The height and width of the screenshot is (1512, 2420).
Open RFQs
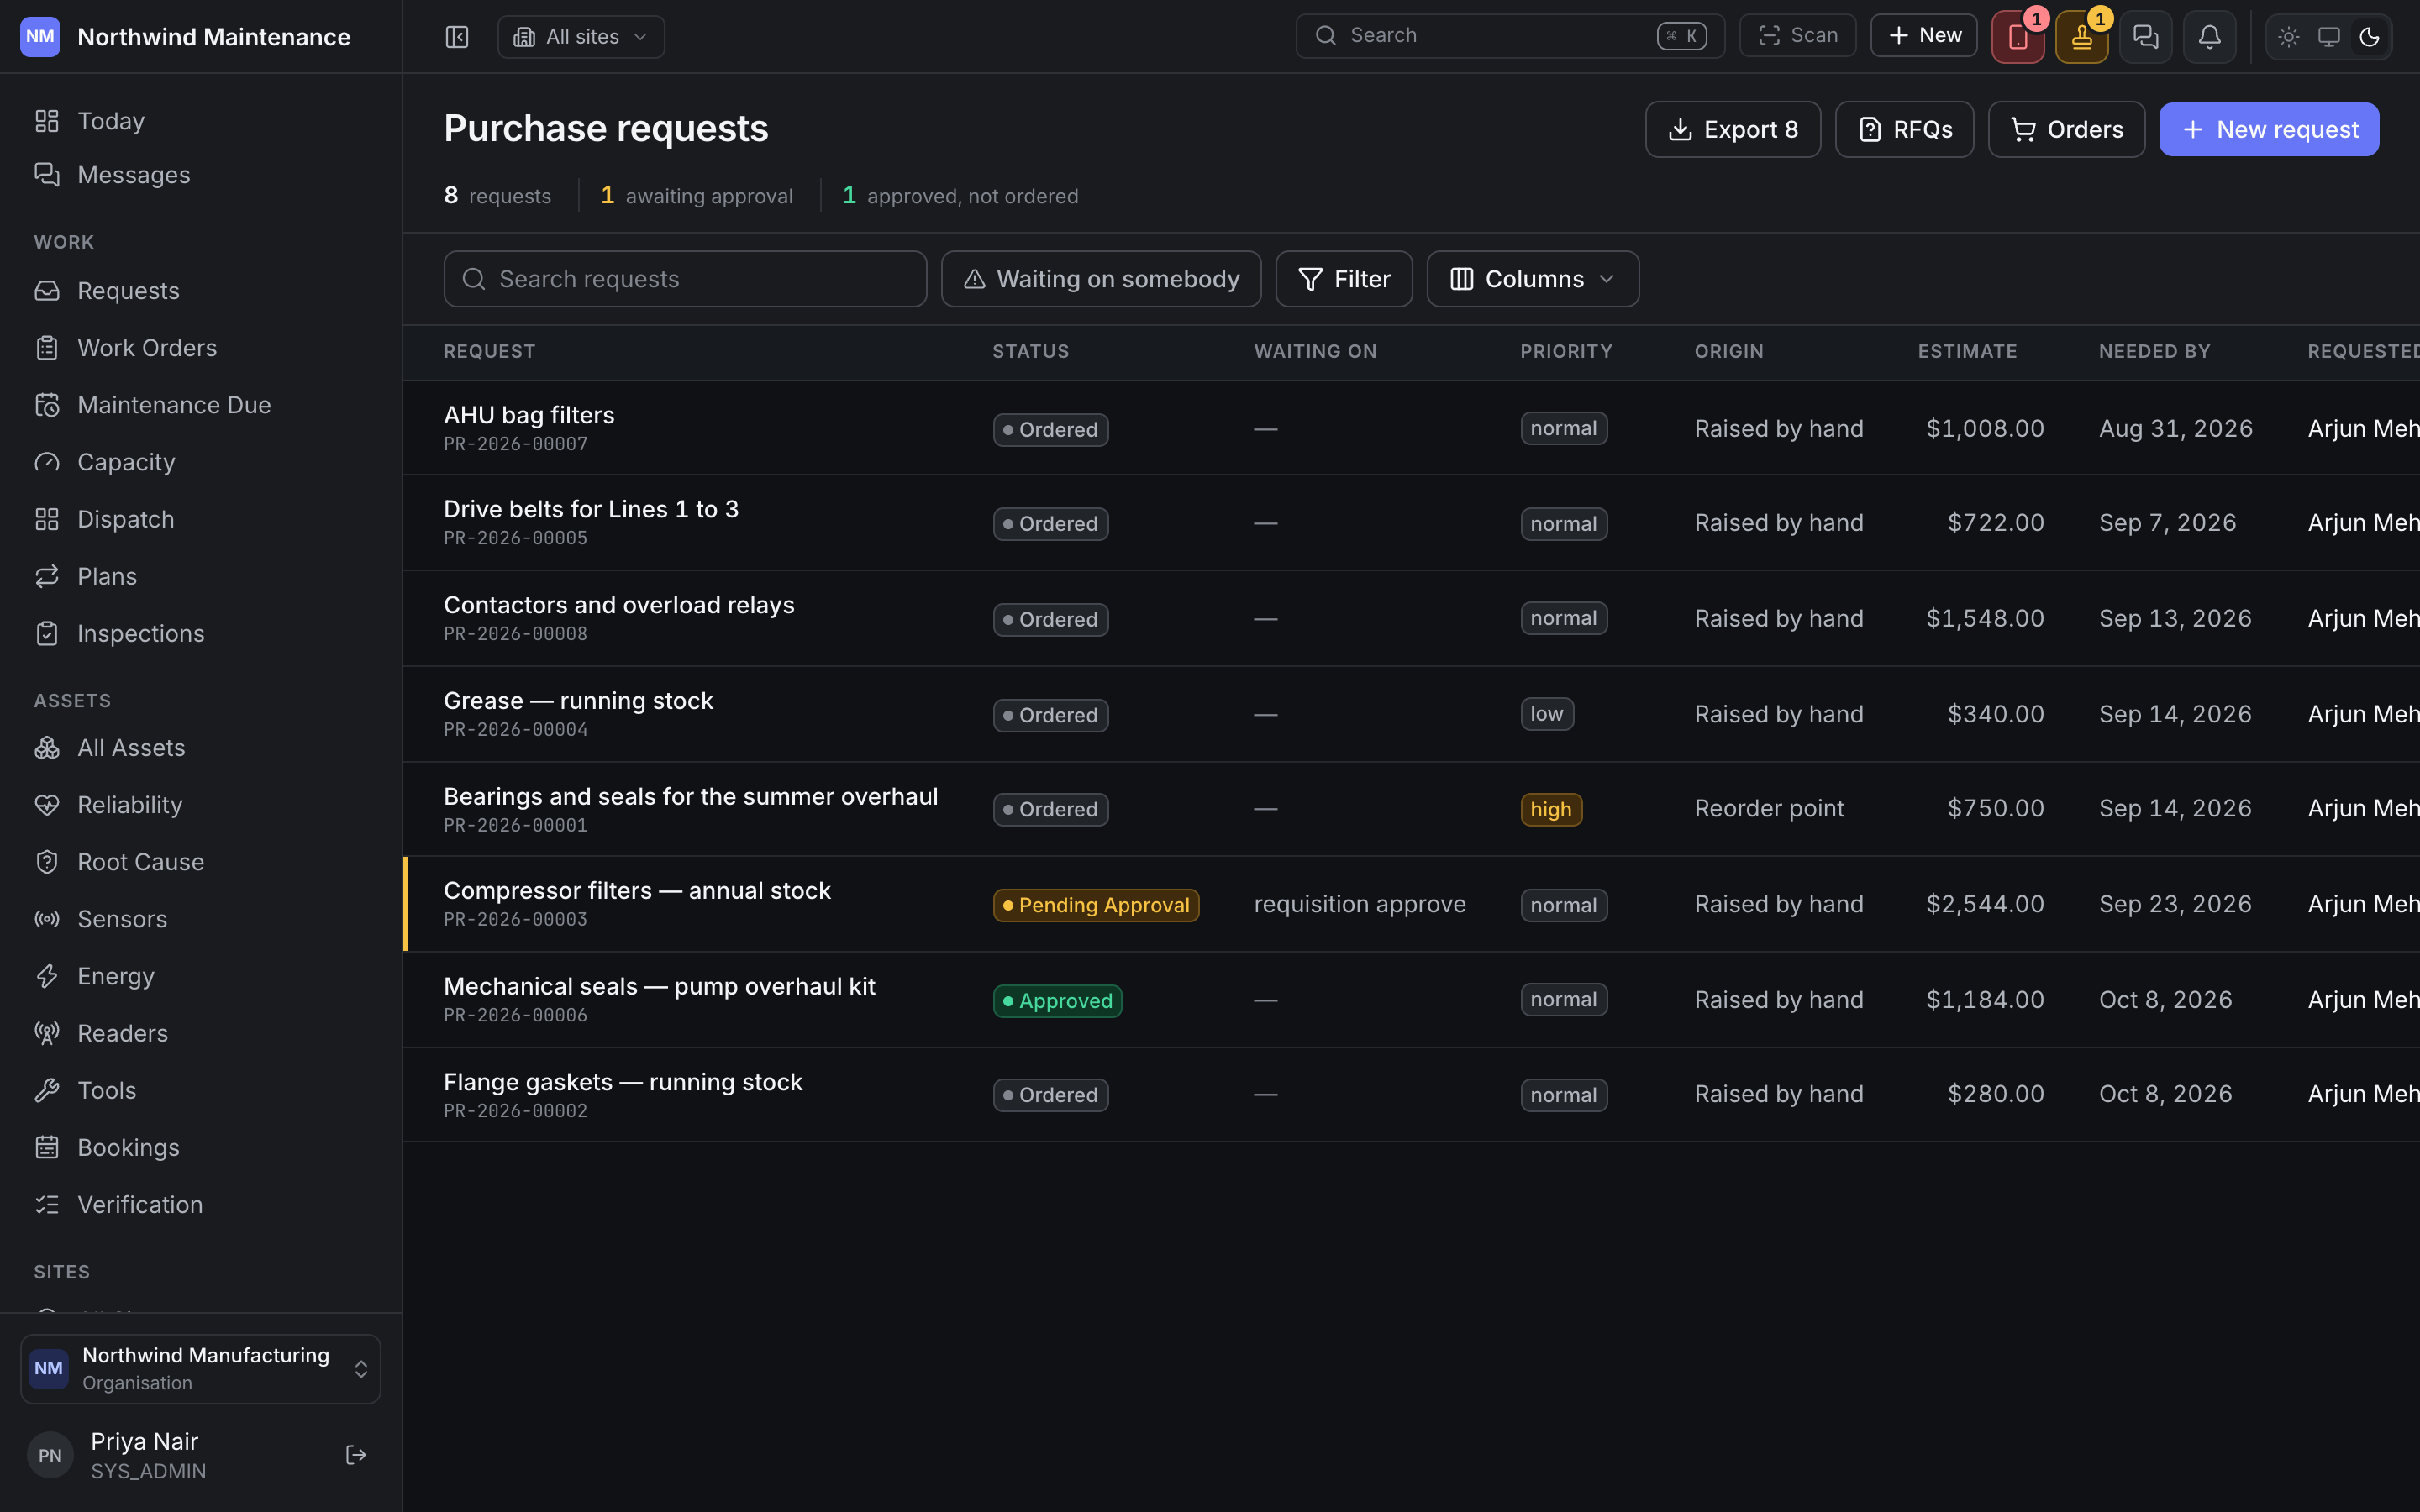point(1904,129)
